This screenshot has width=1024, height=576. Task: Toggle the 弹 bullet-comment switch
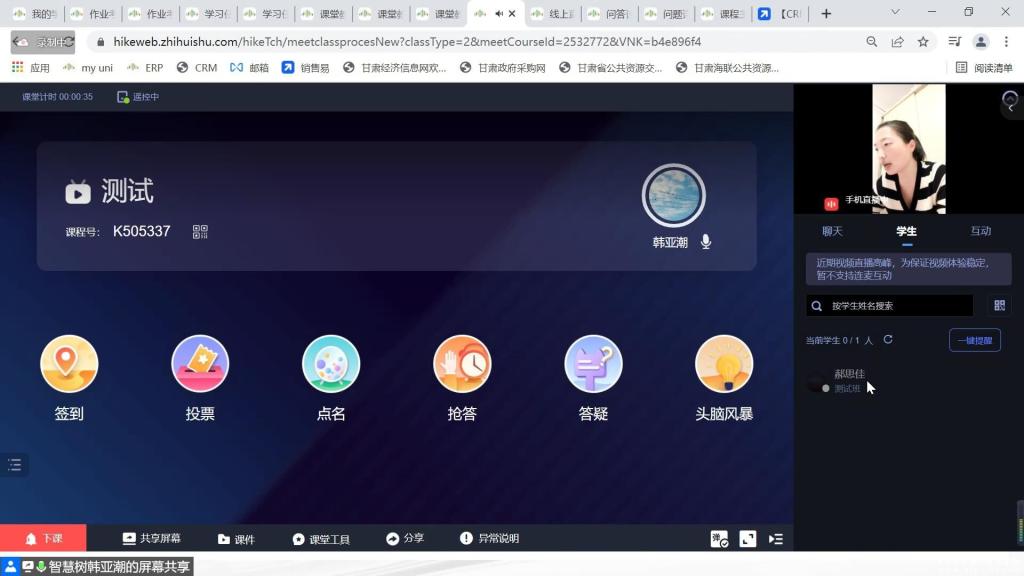click(719, 539)
